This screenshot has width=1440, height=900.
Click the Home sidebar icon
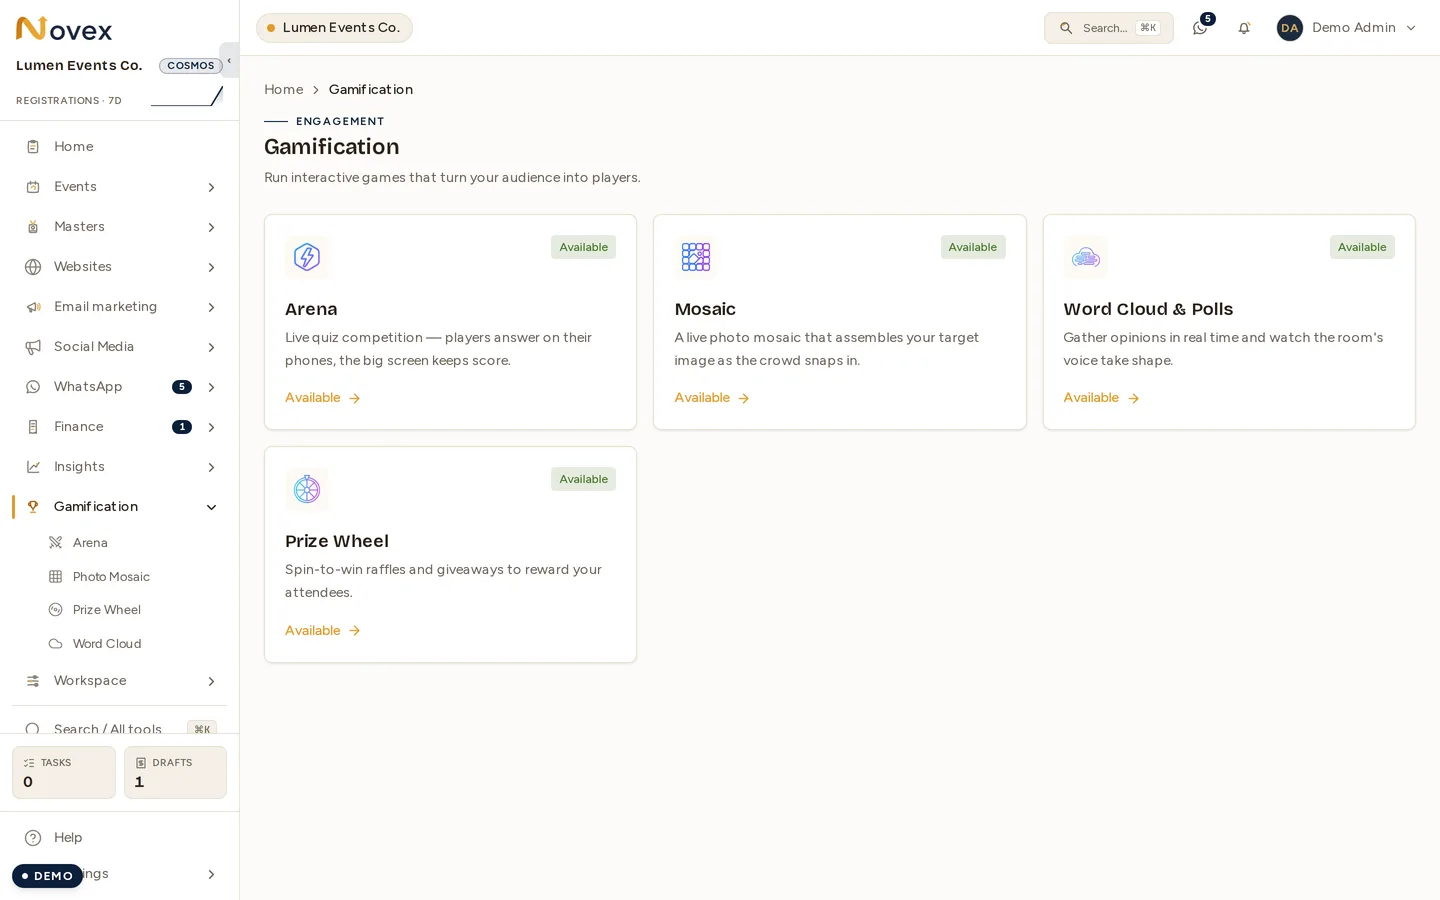pyautogui.click(x=33, y=147)
